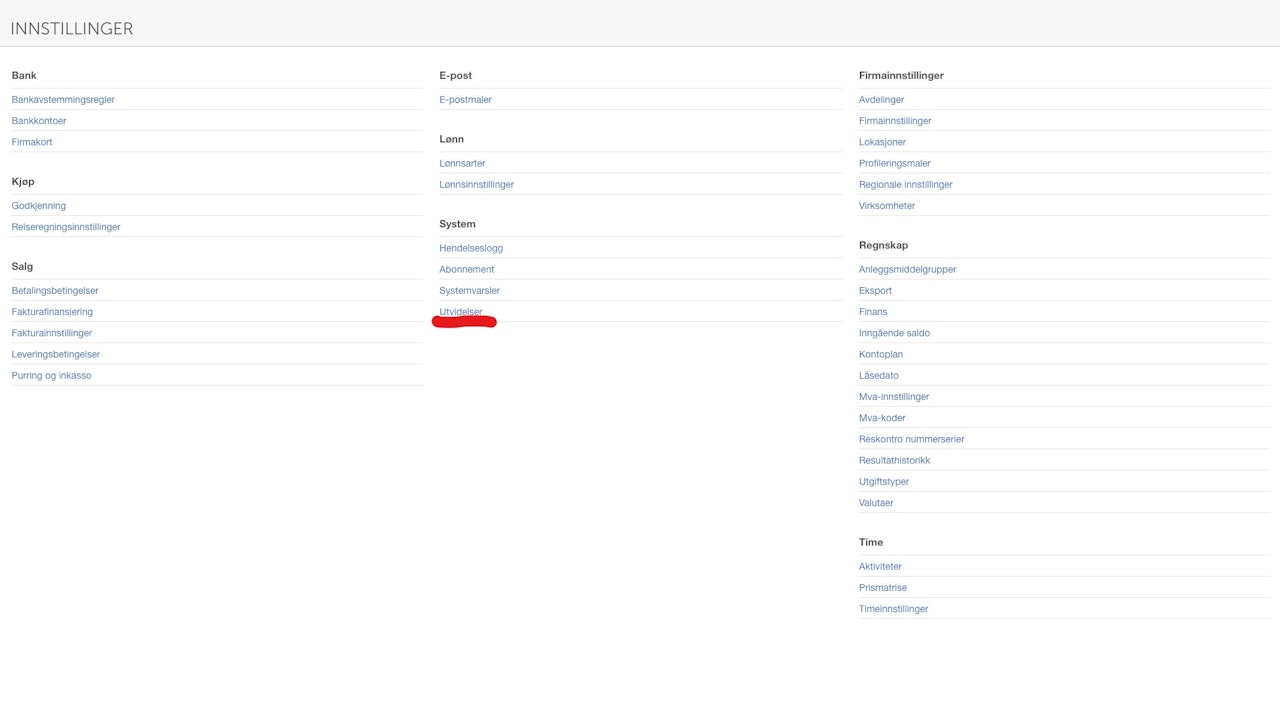Go to Finans settings
Image resolution: width=1280 pixels, height=721 pixels.
(x=873, y=312)
